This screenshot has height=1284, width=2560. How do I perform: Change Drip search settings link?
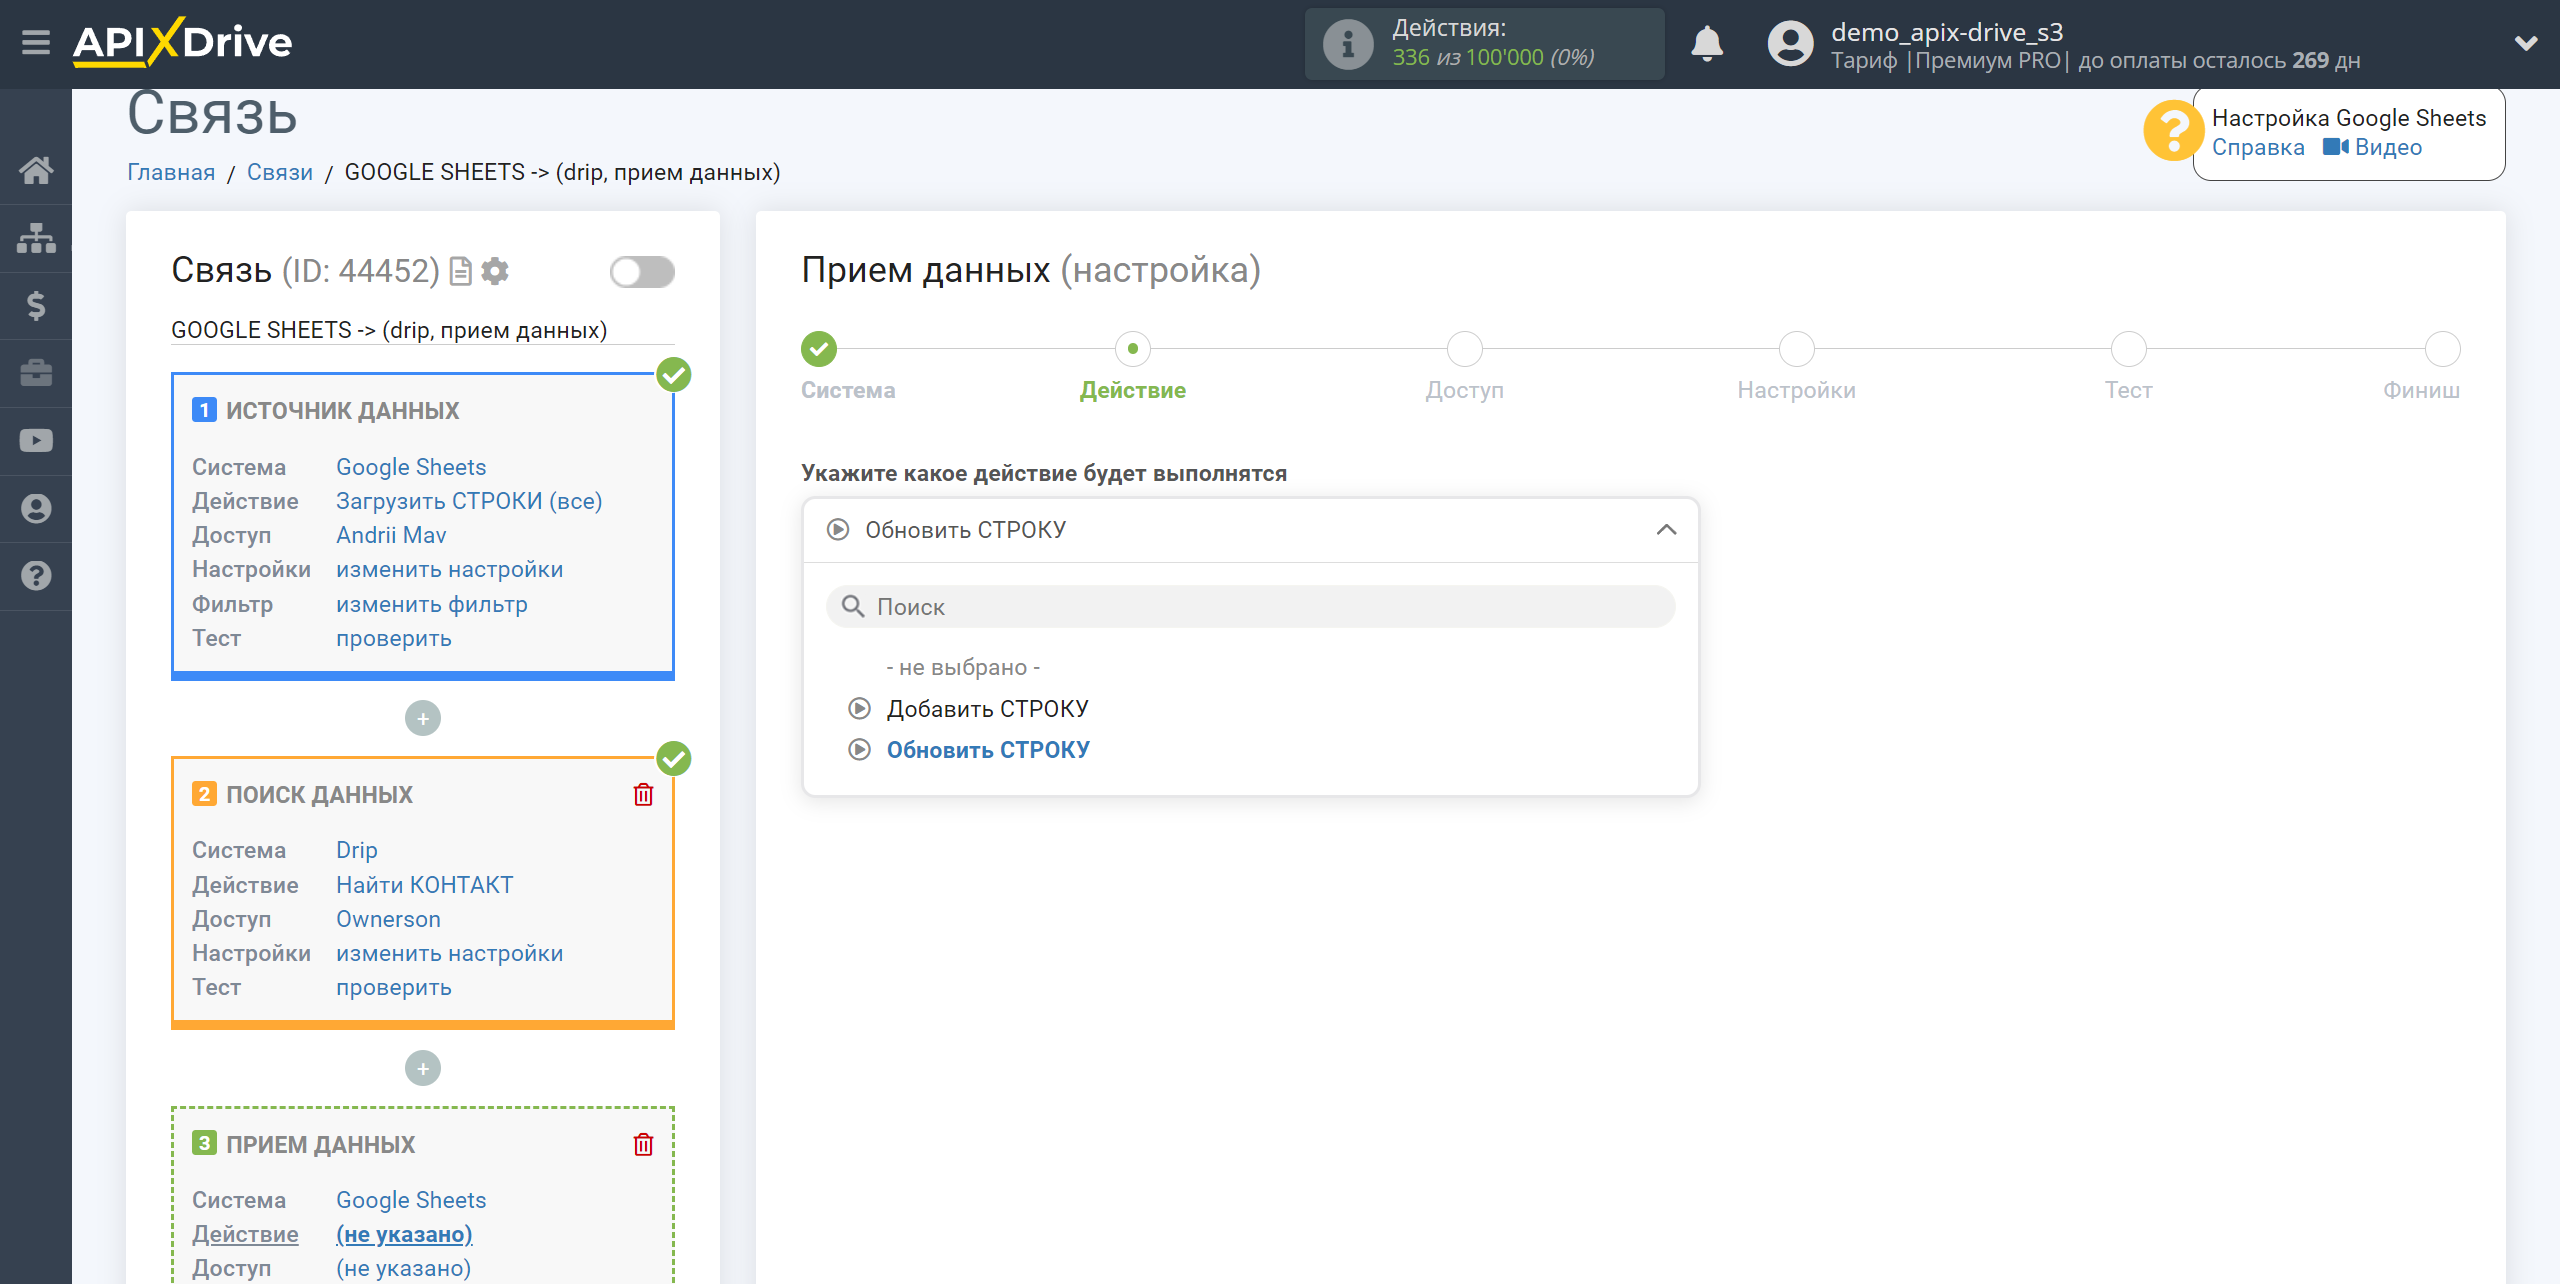coord(449,953)
